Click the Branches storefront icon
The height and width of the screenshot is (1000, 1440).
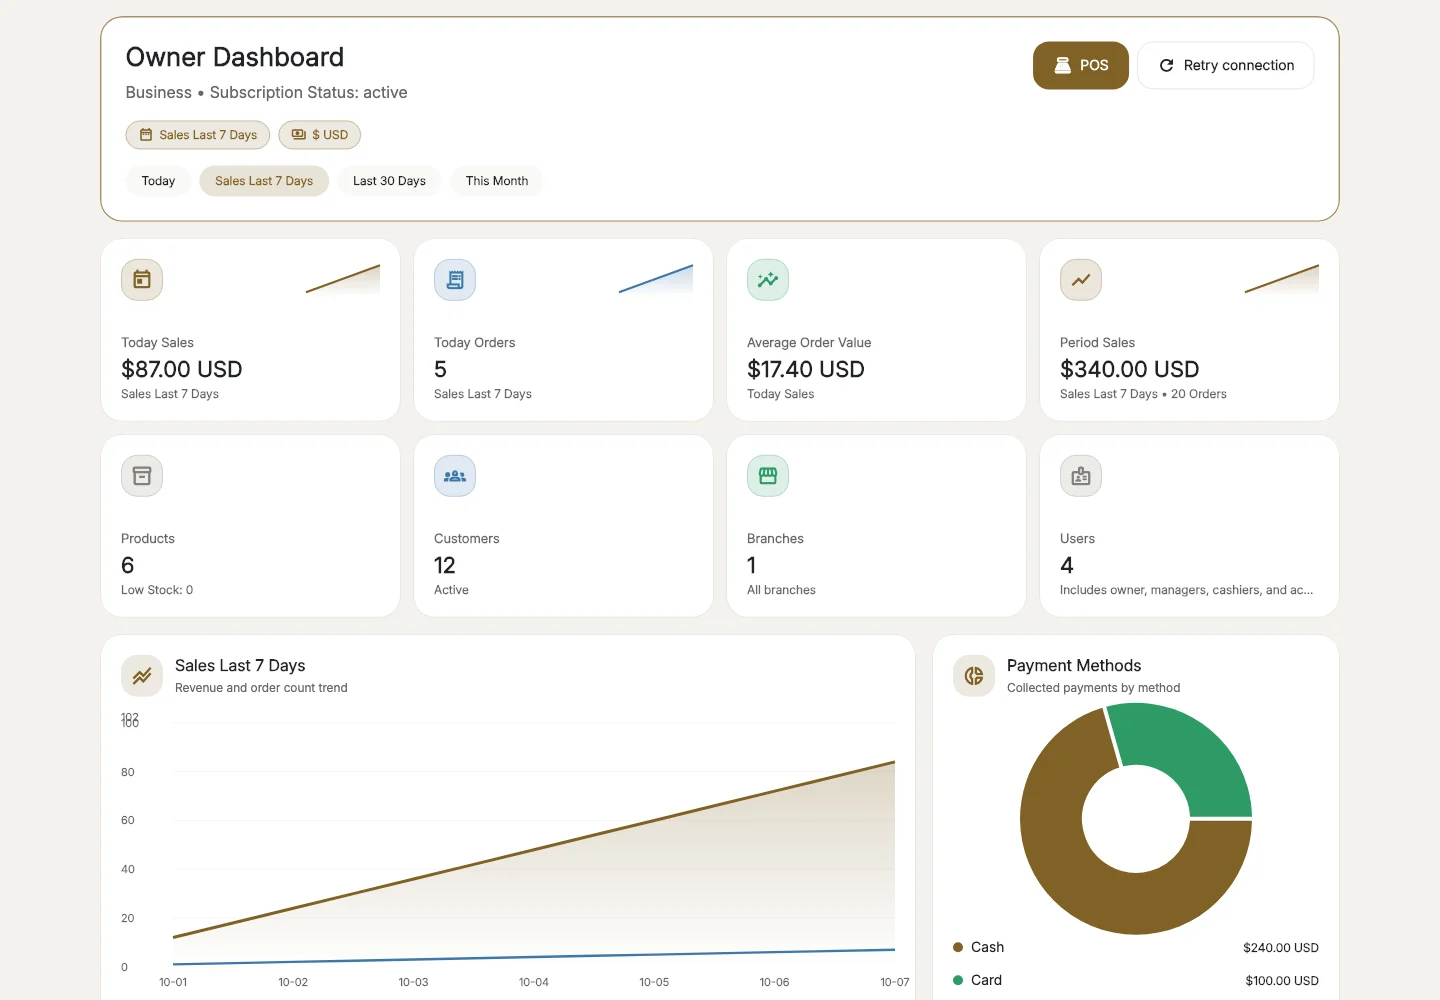(768, 476)
